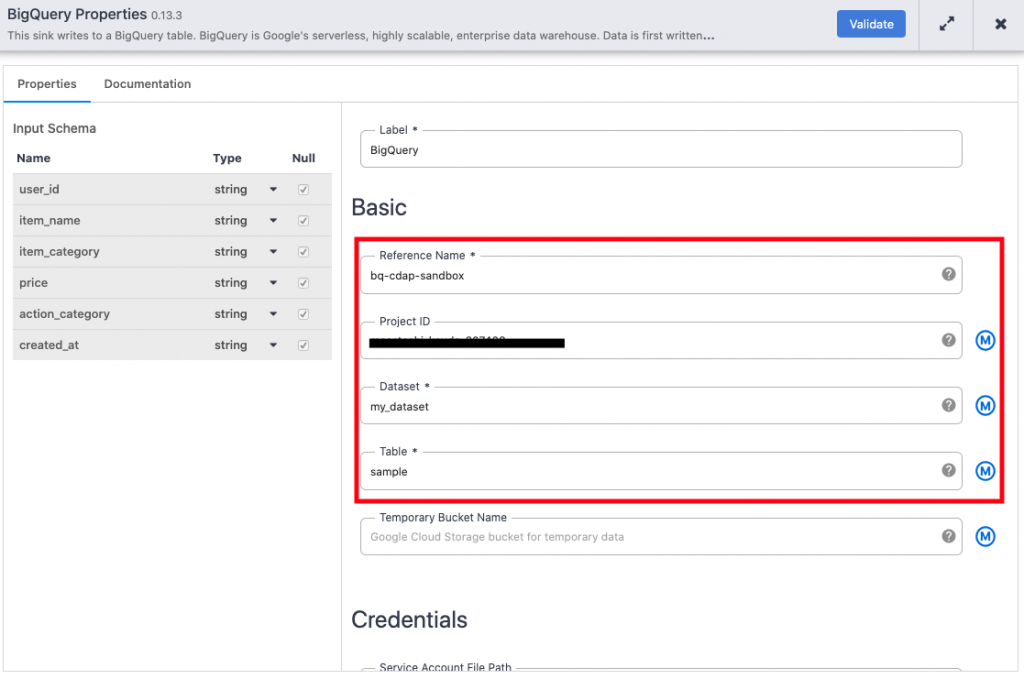Click the Validate button
This screenshot has width=1024, height=679.
point(871,24)
